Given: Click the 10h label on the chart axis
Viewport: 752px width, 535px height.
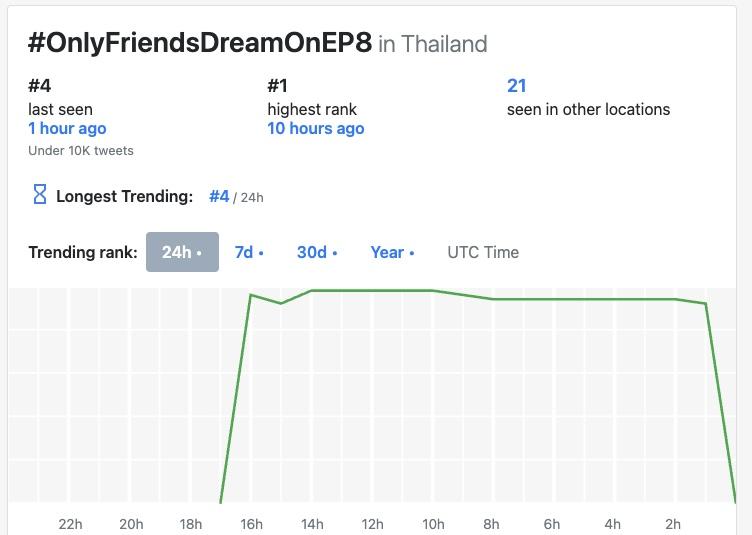Looking at the screenshot, I should pyautogui.click(x=433, y=524).
